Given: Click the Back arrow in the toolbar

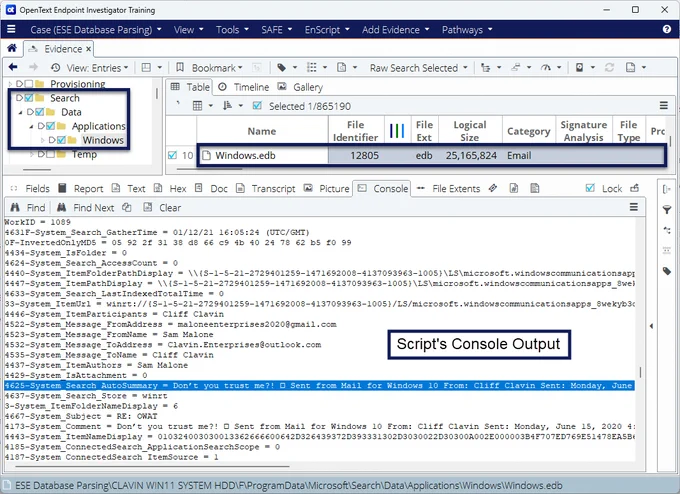Looking at the screenshot, I should coord(13,67).
